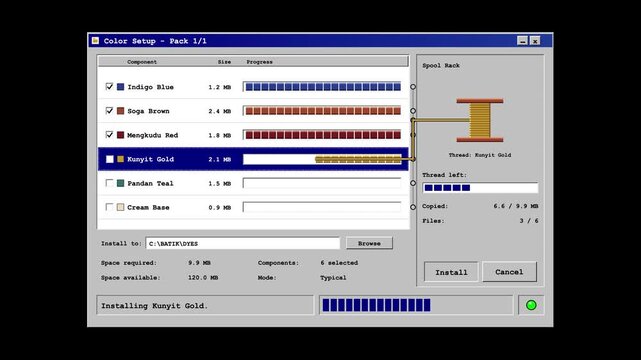Uncheck the Soga Brown component checkbox
This screenshot has width=641, height=360.
tap(109, 111)
